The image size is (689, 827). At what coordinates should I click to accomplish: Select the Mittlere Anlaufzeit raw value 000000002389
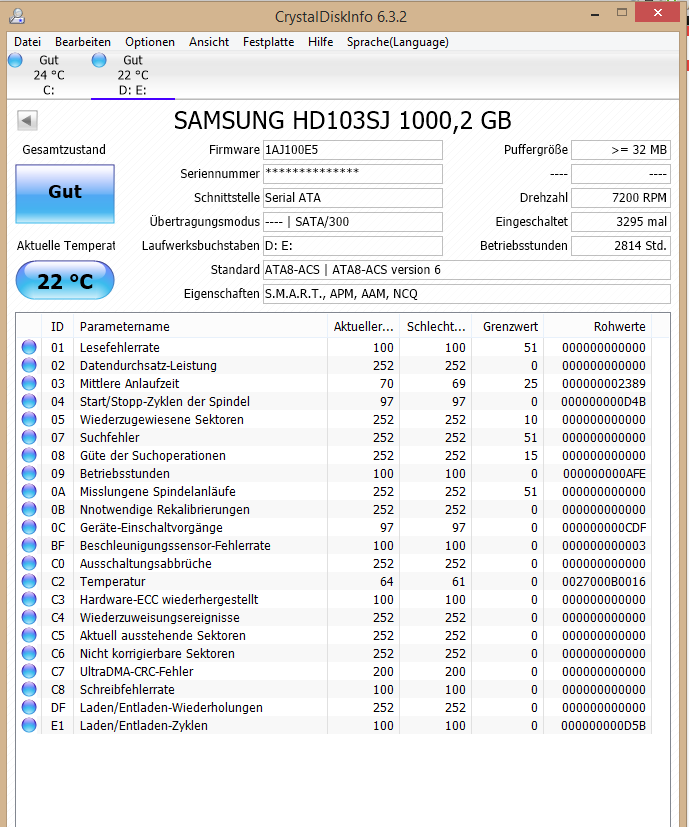604,383
